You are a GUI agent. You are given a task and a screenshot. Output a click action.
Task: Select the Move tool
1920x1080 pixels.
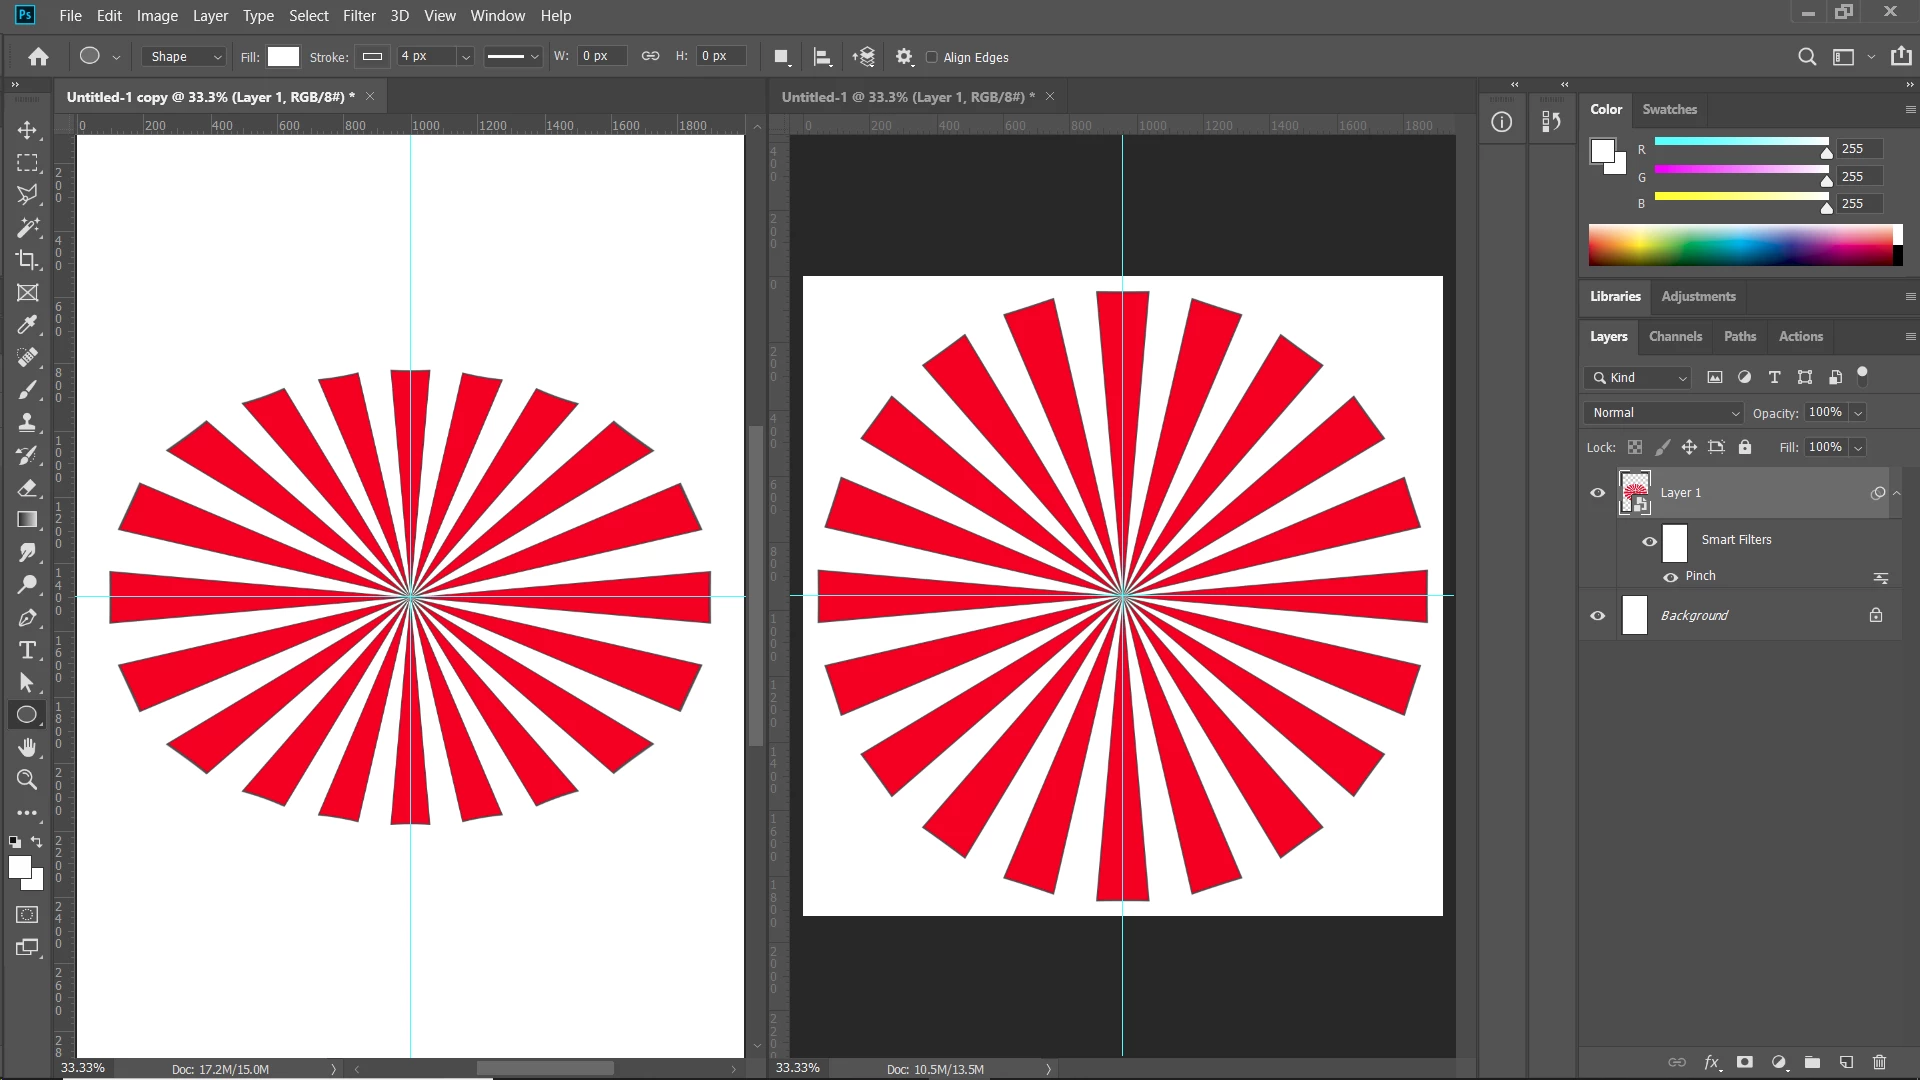point(27,130)
